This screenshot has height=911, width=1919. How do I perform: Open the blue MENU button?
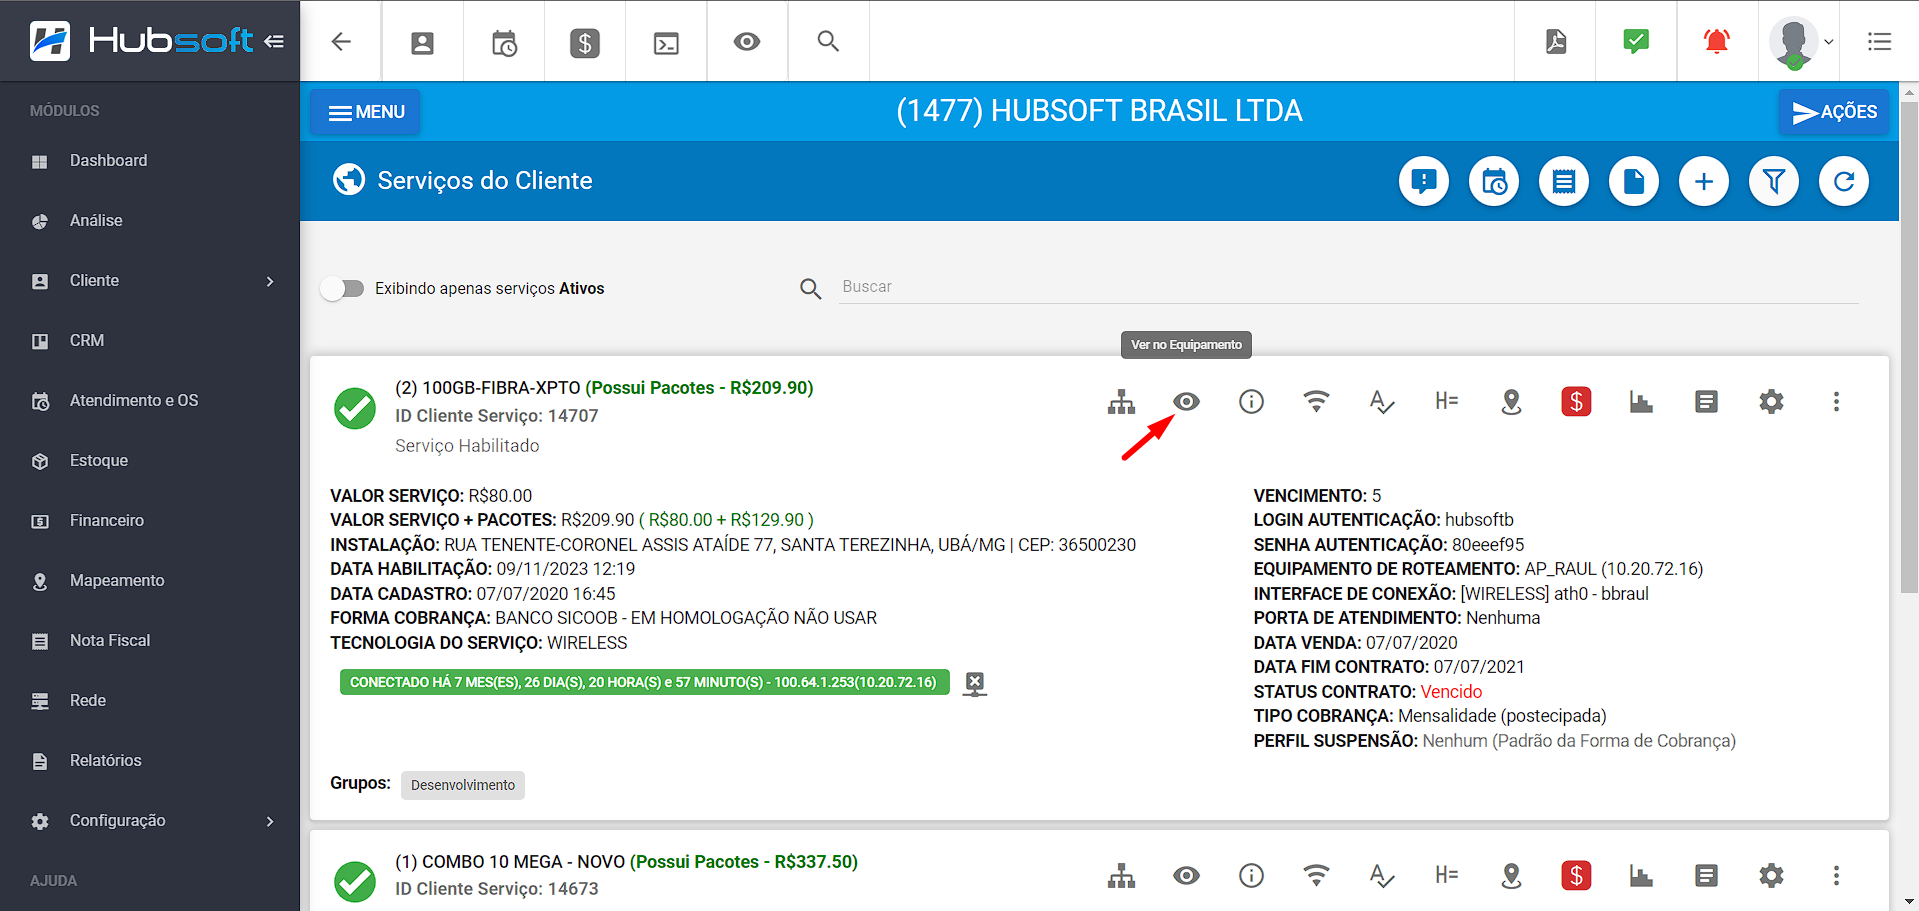click(x=366, y=112)
